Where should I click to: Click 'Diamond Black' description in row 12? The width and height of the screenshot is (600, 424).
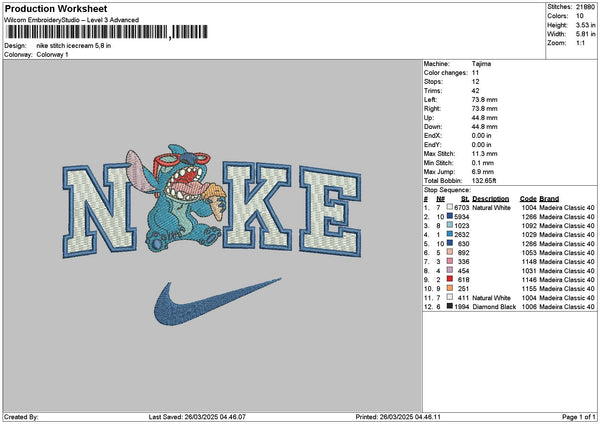point(494,307)
